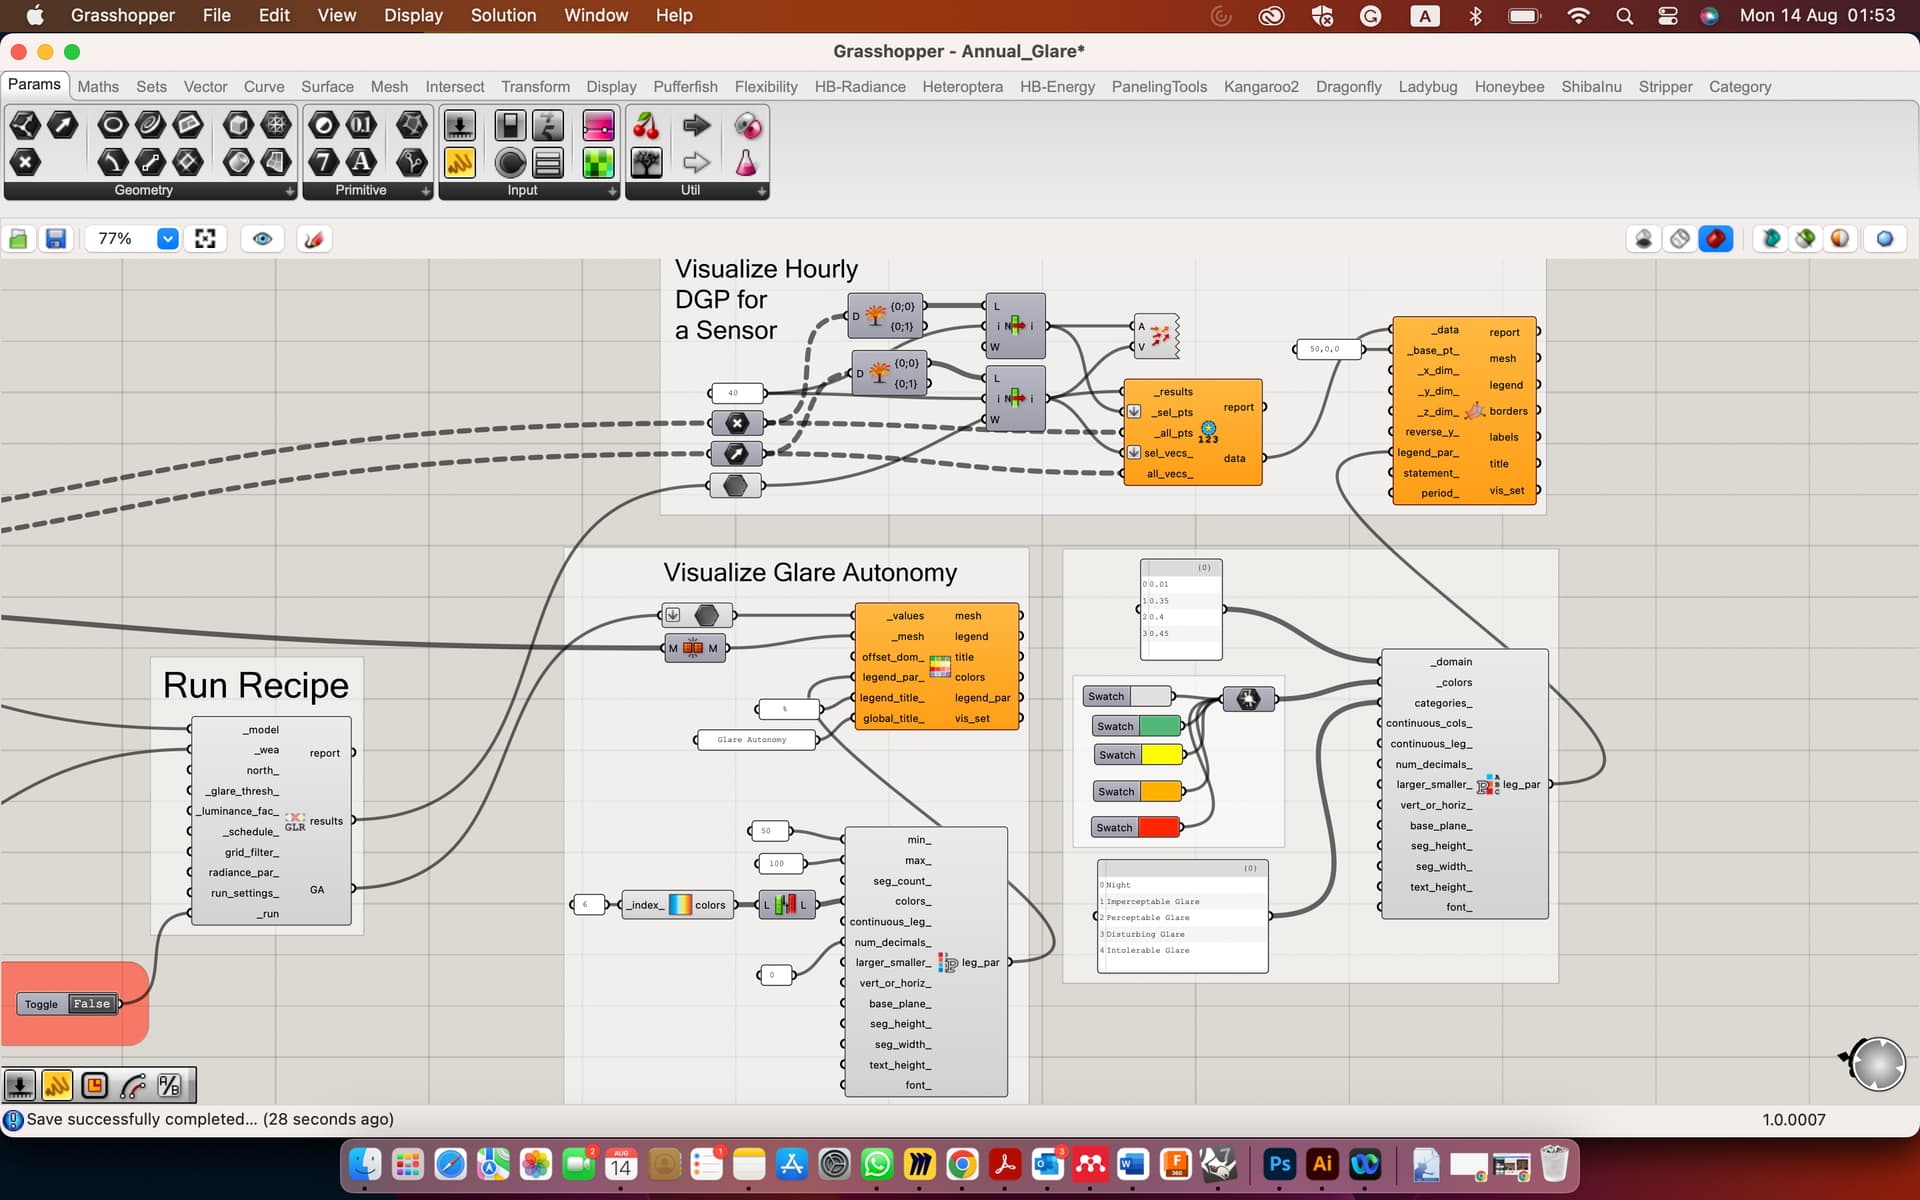1920x1200 pixels.
Task: Pick the Circle parameter component
Action: click(112, 125)
